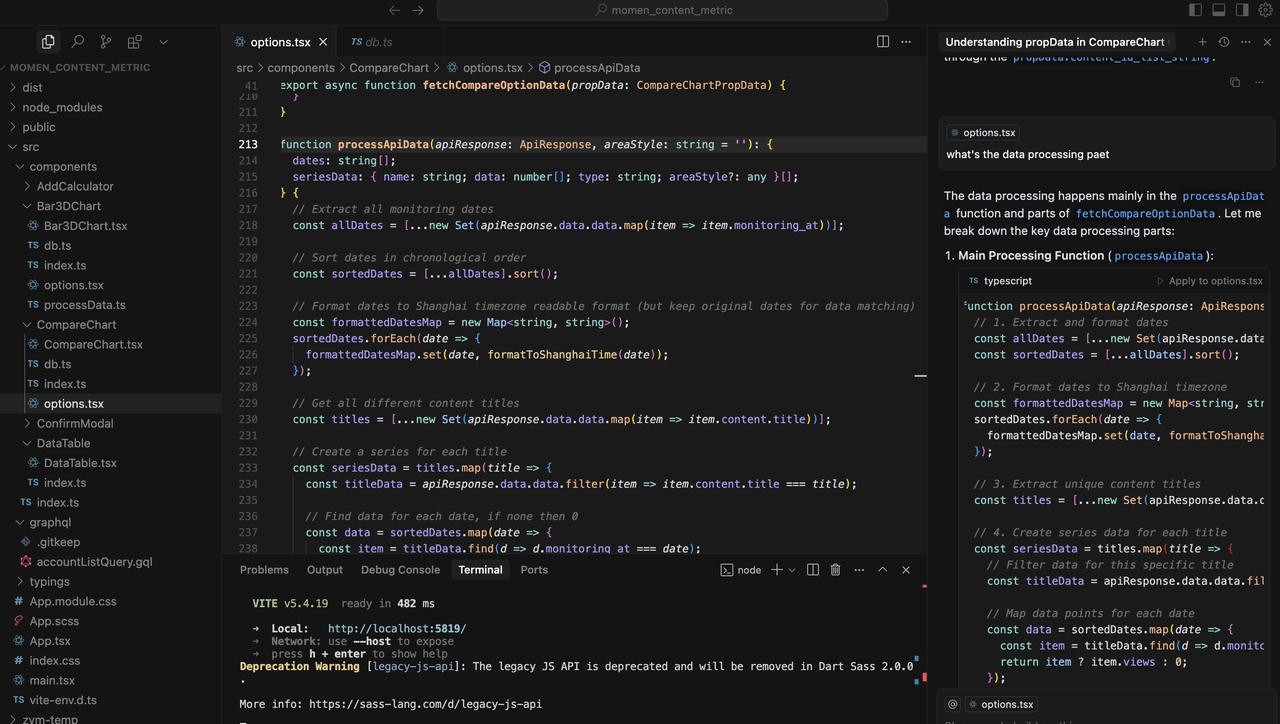
Task: Open CompareChart.tsx file
Action: [111, 344]
